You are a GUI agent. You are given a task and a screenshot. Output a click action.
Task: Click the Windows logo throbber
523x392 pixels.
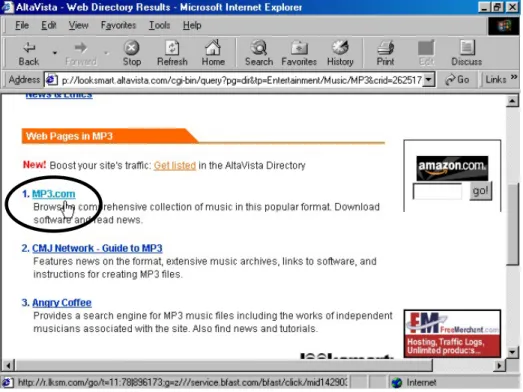point(504,26)
